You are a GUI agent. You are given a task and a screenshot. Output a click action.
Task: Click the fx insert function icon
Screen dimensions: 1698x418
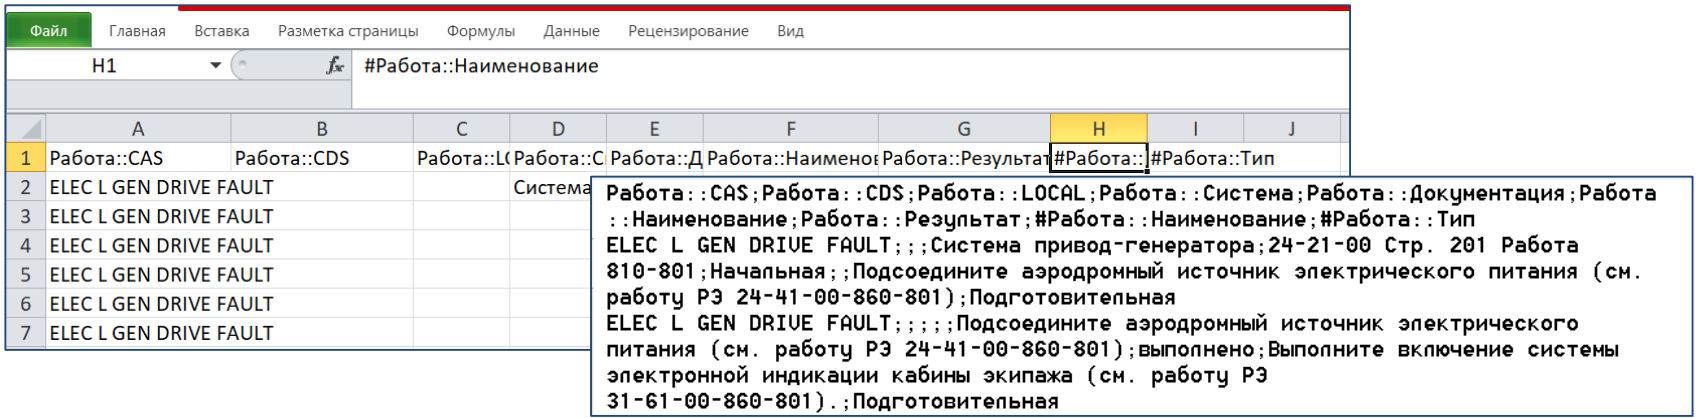335,66
